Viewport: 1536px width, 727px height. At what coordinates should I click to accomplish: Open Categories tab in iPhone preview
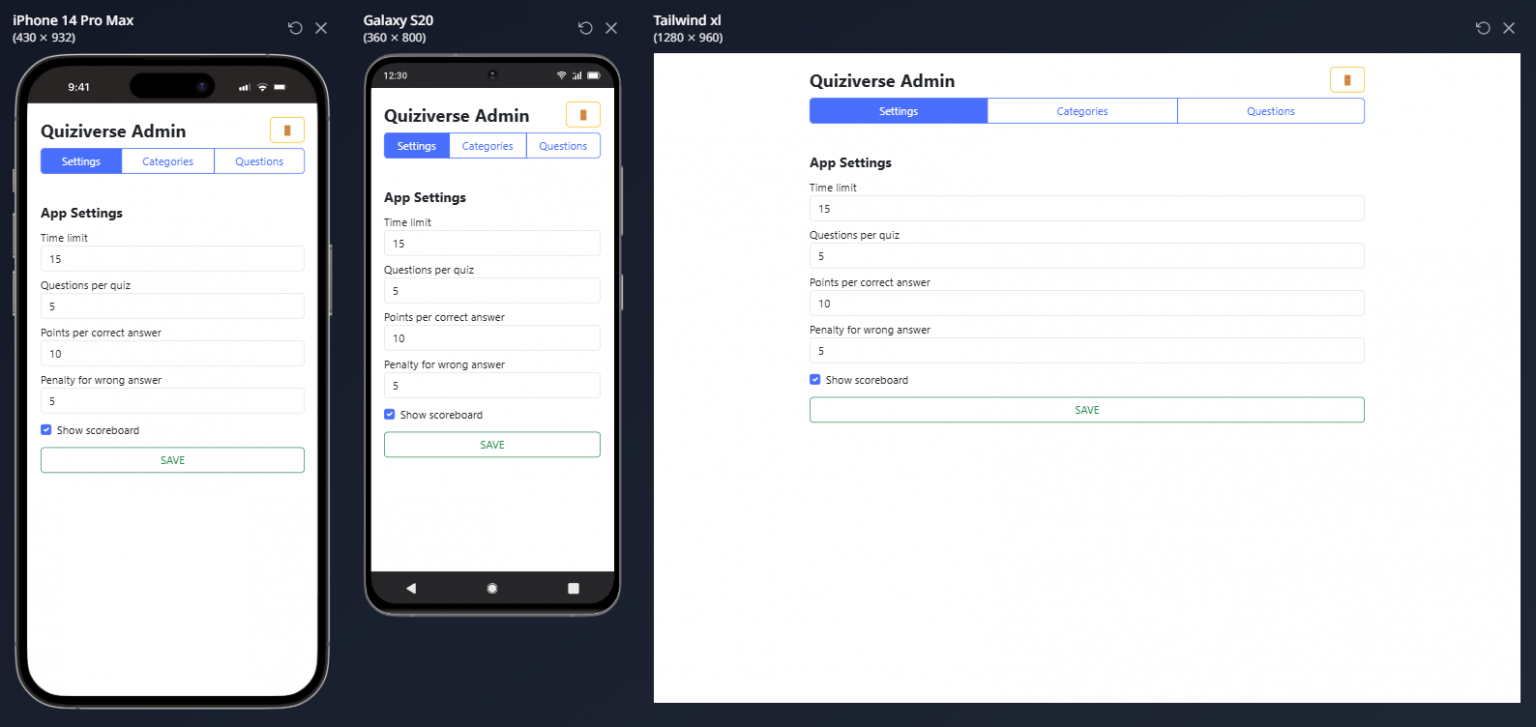[x=167, y=161]
